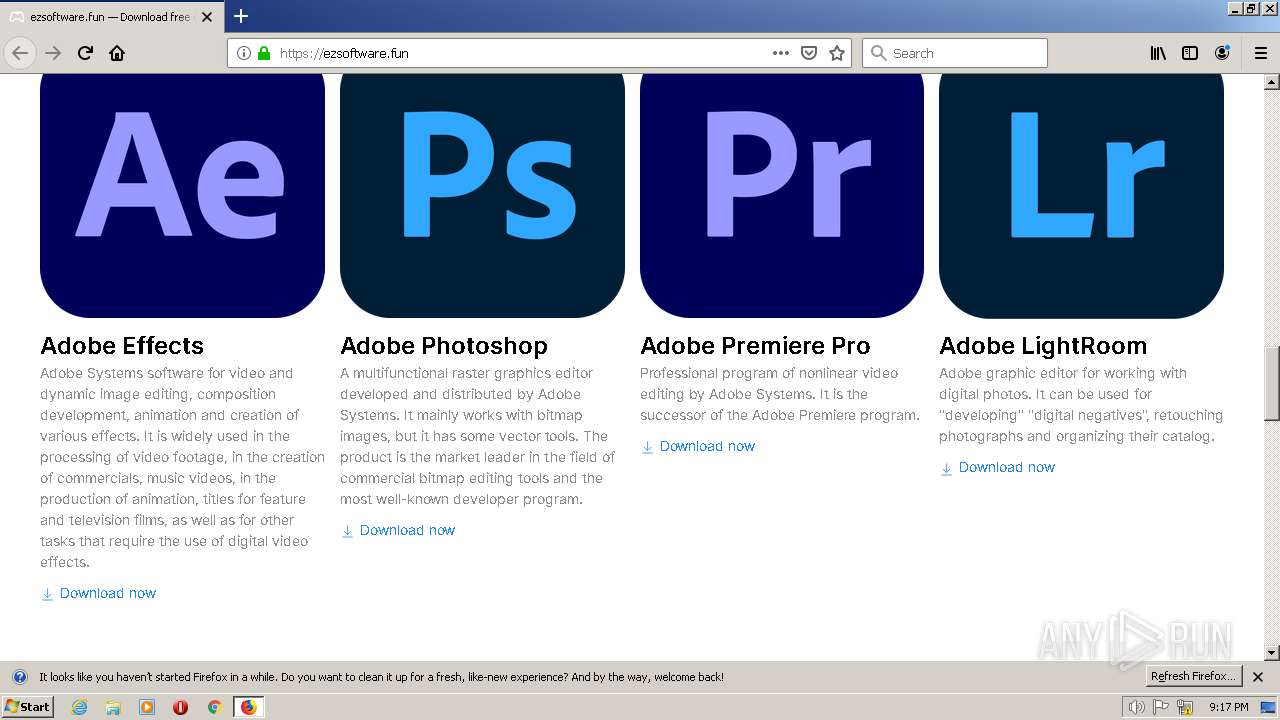Select the ezsoftware.fun browser tab

[x=111, y=17]
